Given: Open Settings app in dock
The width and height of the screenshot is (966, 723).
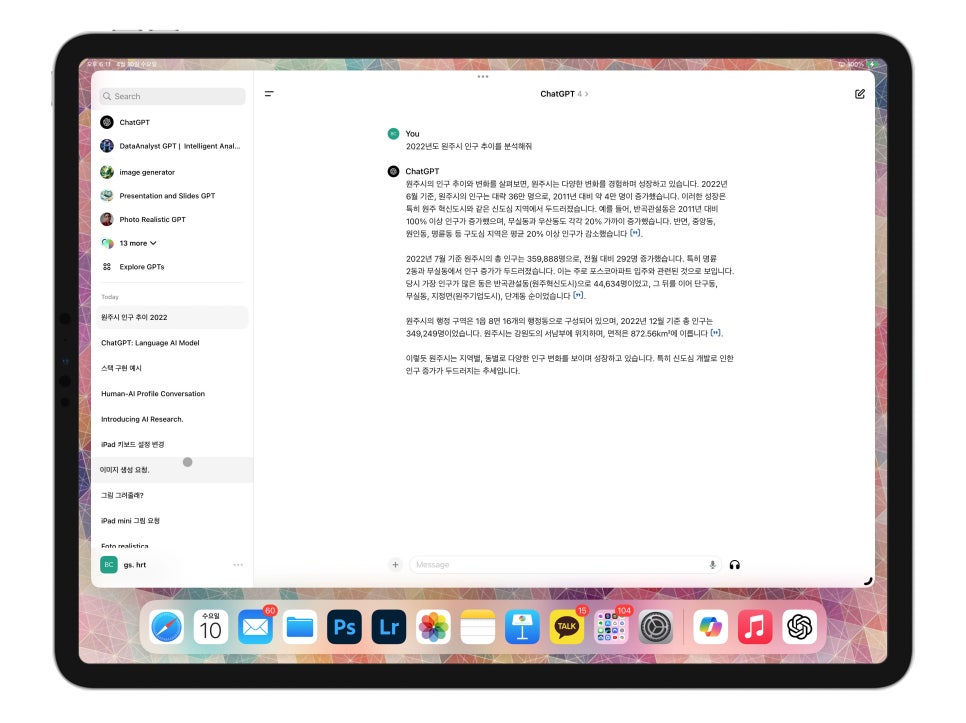Looking at the screenshot, I should 656,627.
